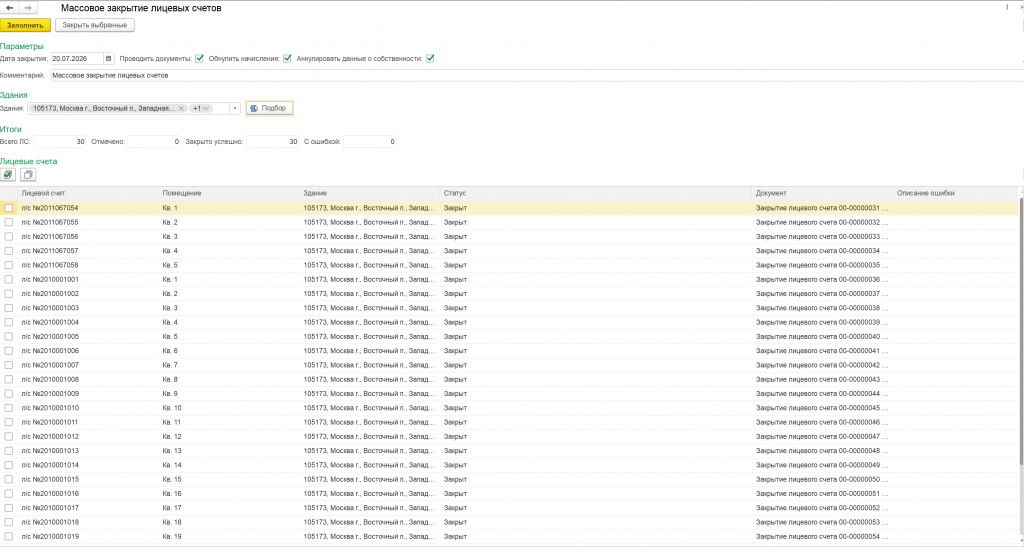This screenshot has height=551, width=1024.
Task: Click document Закрытие лицевого счета 00-00000050
Action: [822, 480]
